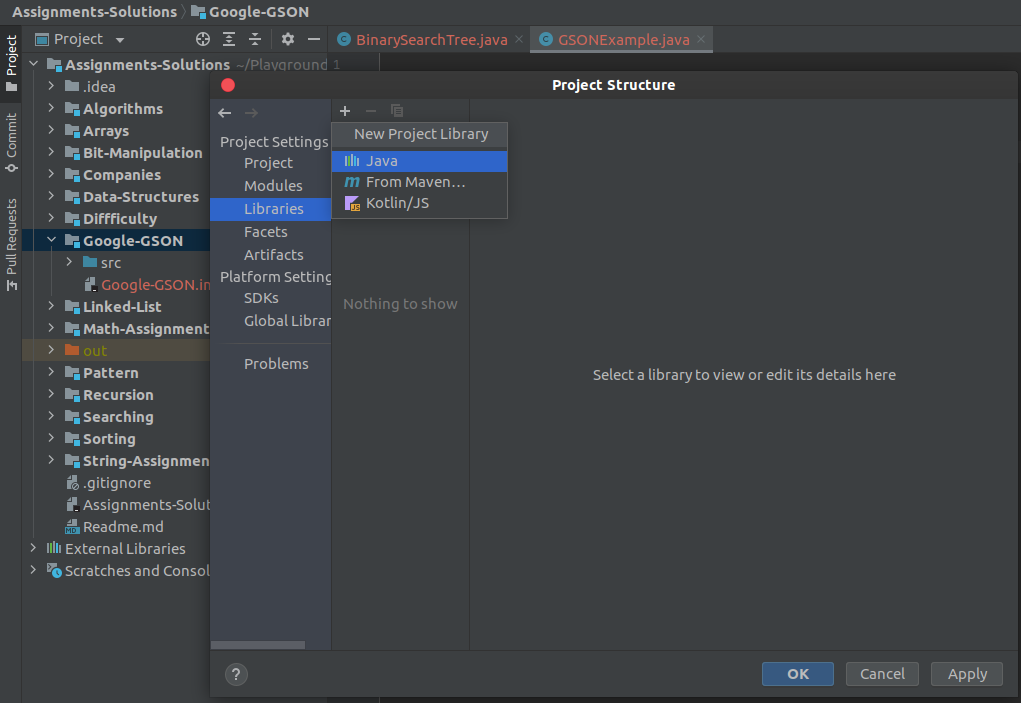The height and width of the screenshot is (703, 1021).
Task: Select the Diffficulty module in tree
Action: (120, 219)
